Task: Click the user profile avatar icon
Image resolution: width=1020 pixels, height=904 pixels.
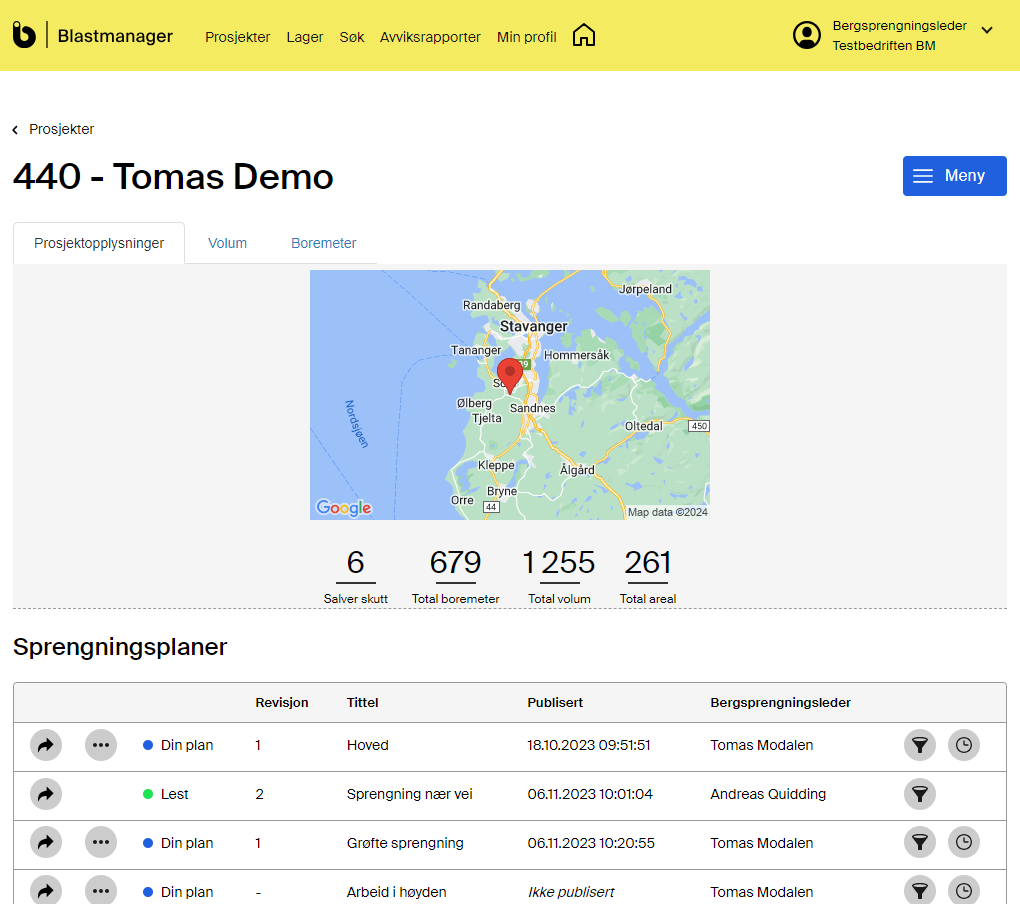Action: (x=806, y=35)
